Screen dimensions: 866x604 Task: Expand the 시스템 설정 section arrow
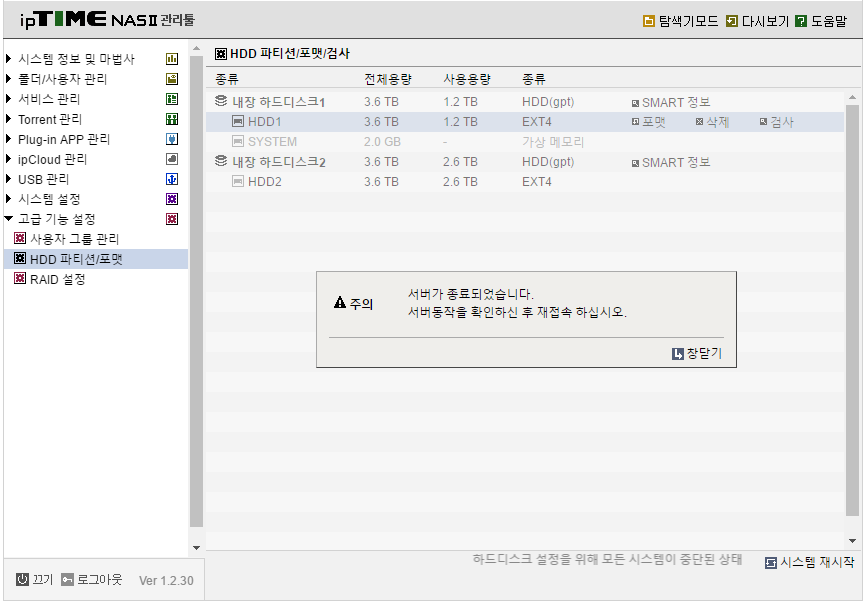(8, 198)
